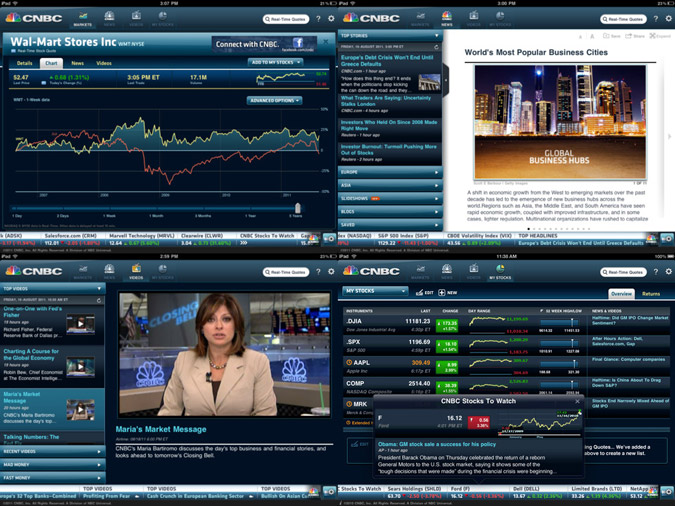
Task: Play Charting A Course video thumbnail
Action: (81, 367)
